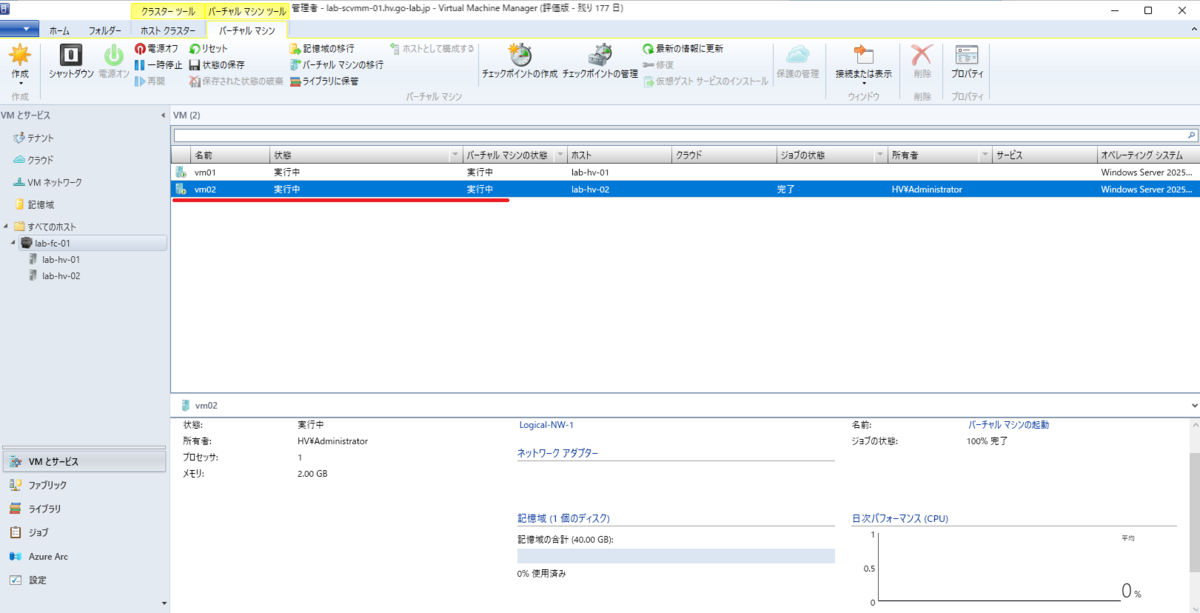Open the Logical-NW-1 link
The height and width of the screenshot is (613, 1200).
point(546,425)
